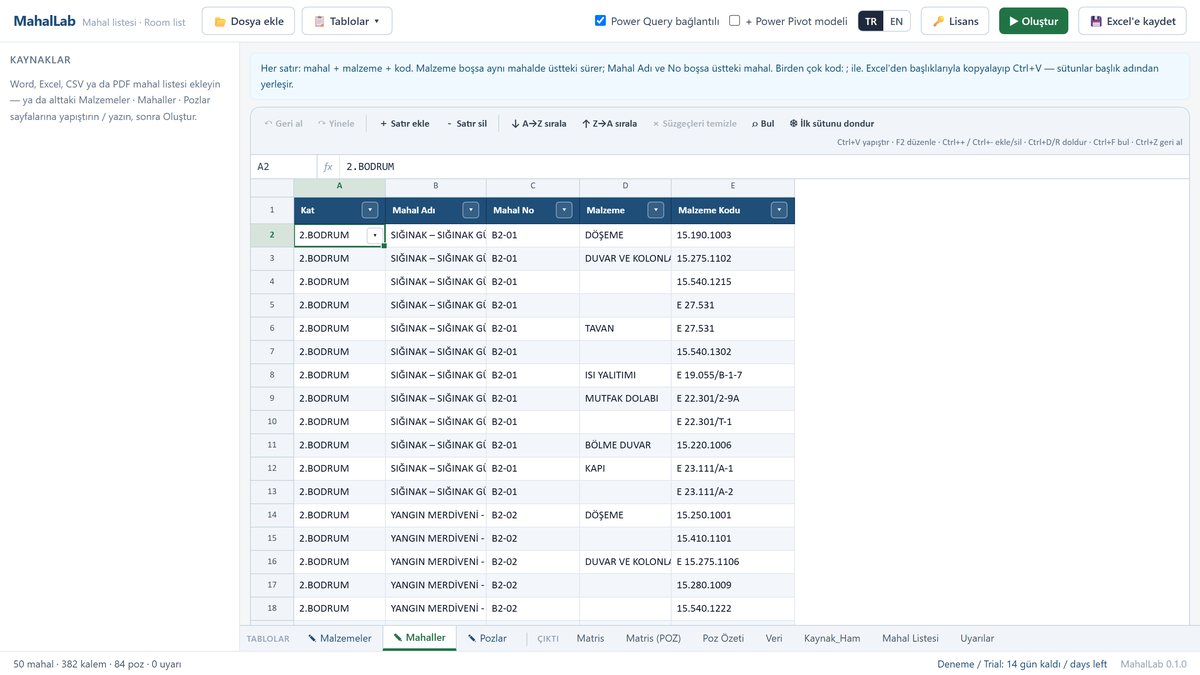Open the Malzeme column filter dropdown

(656, 210)
